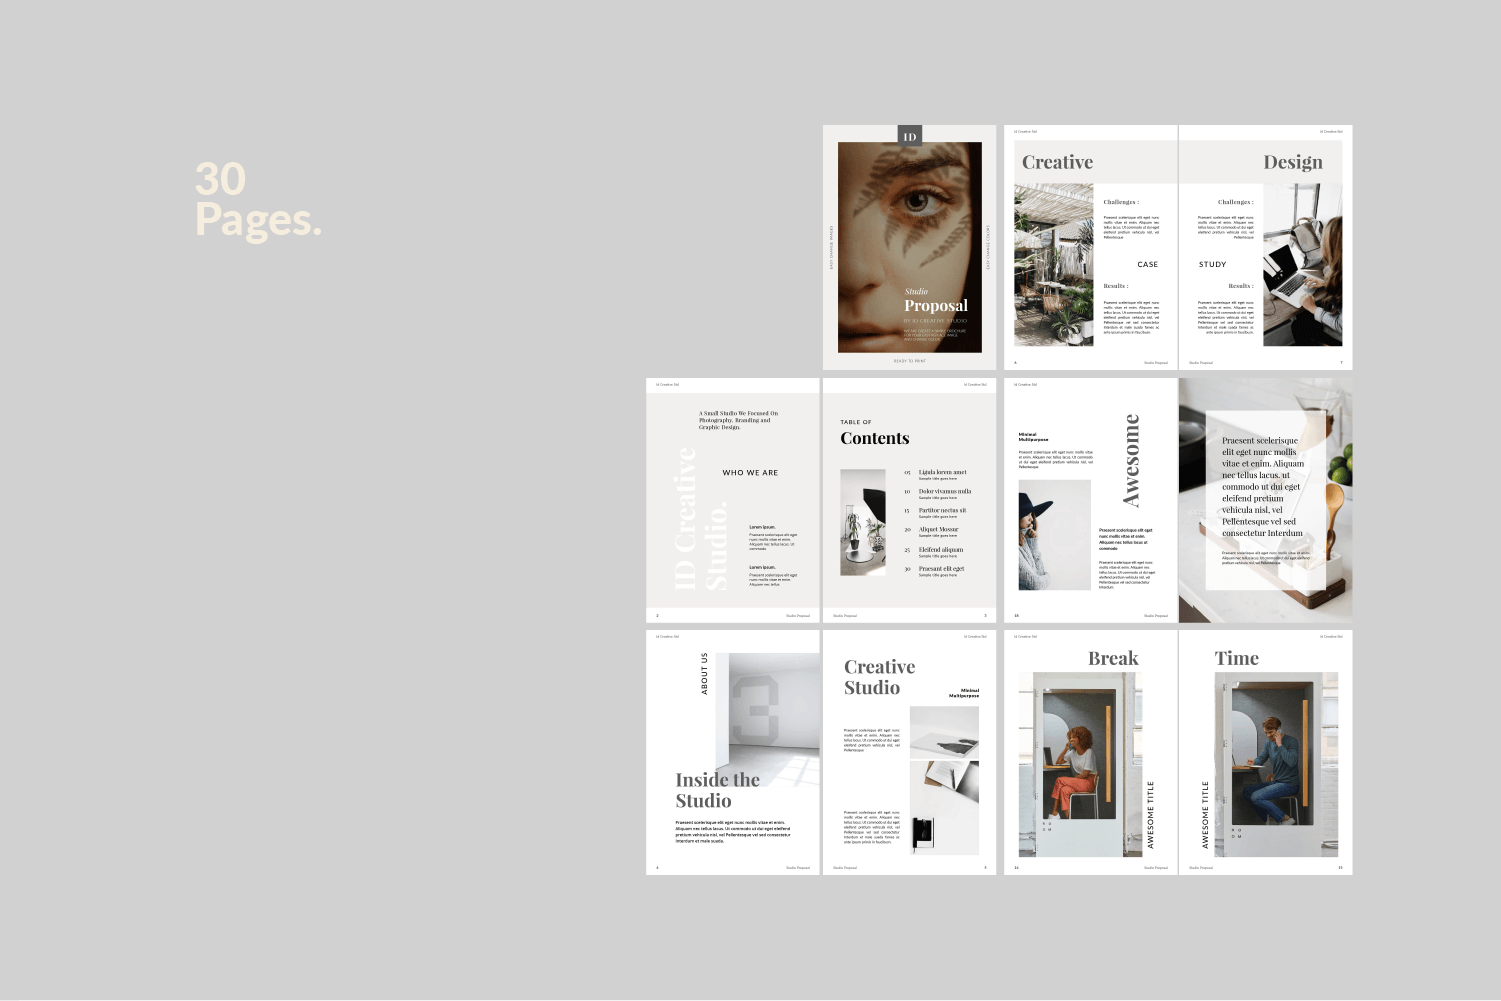Click 'Minimal Multipurpose' on the Creative Studio page
This screenshot has height=1001, width=1501.
pyautogui.click(x=964, y=693)
